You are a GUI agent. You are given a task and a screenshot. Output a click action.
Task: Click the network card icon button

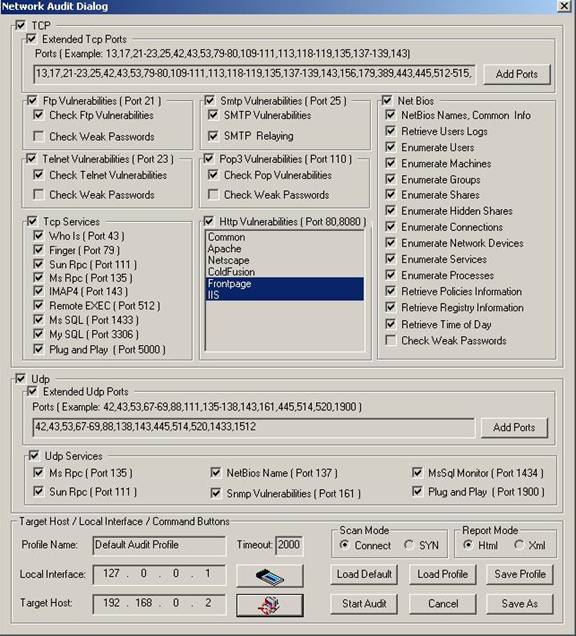270,576
